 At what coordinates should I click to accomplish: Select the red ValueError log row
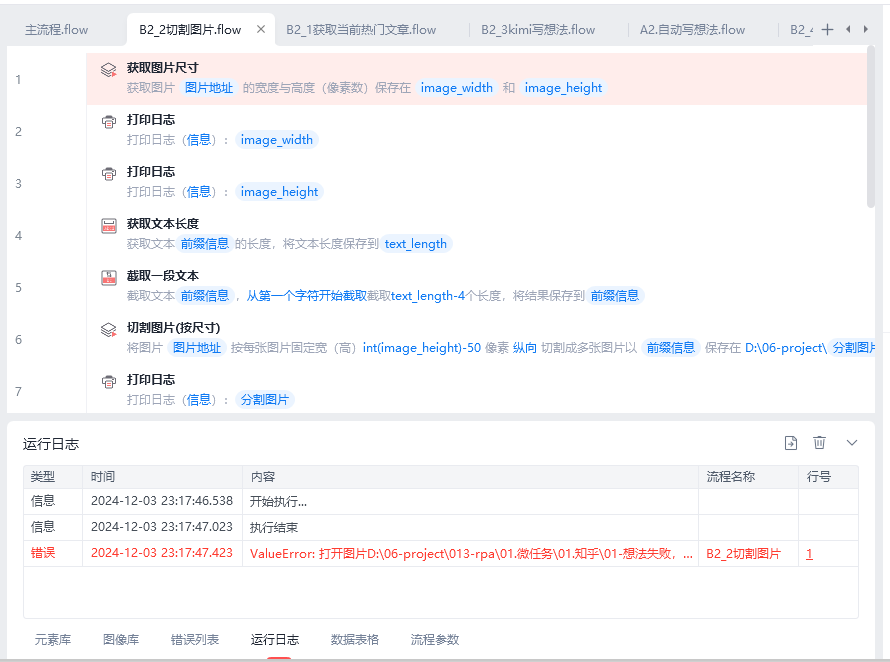tap(470, 554)
